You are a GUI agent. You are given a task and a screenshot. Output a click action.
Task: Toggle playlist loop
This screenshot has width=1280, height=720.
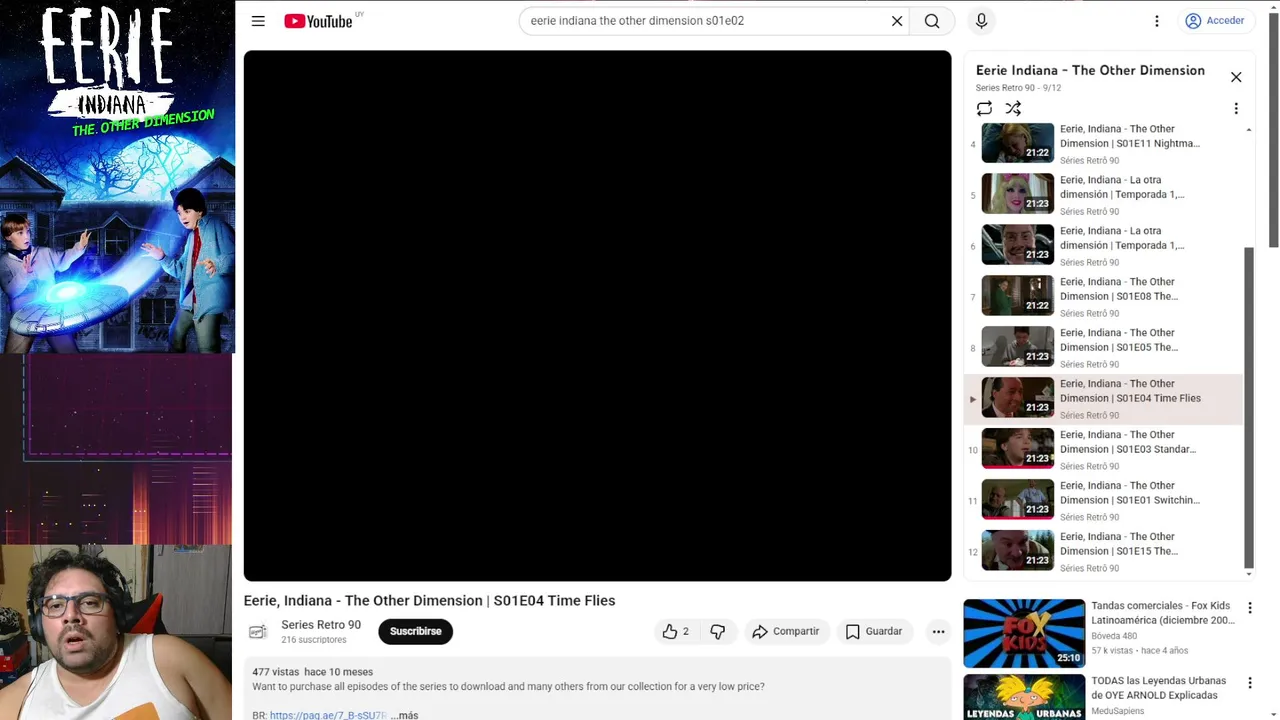(985, 108)
